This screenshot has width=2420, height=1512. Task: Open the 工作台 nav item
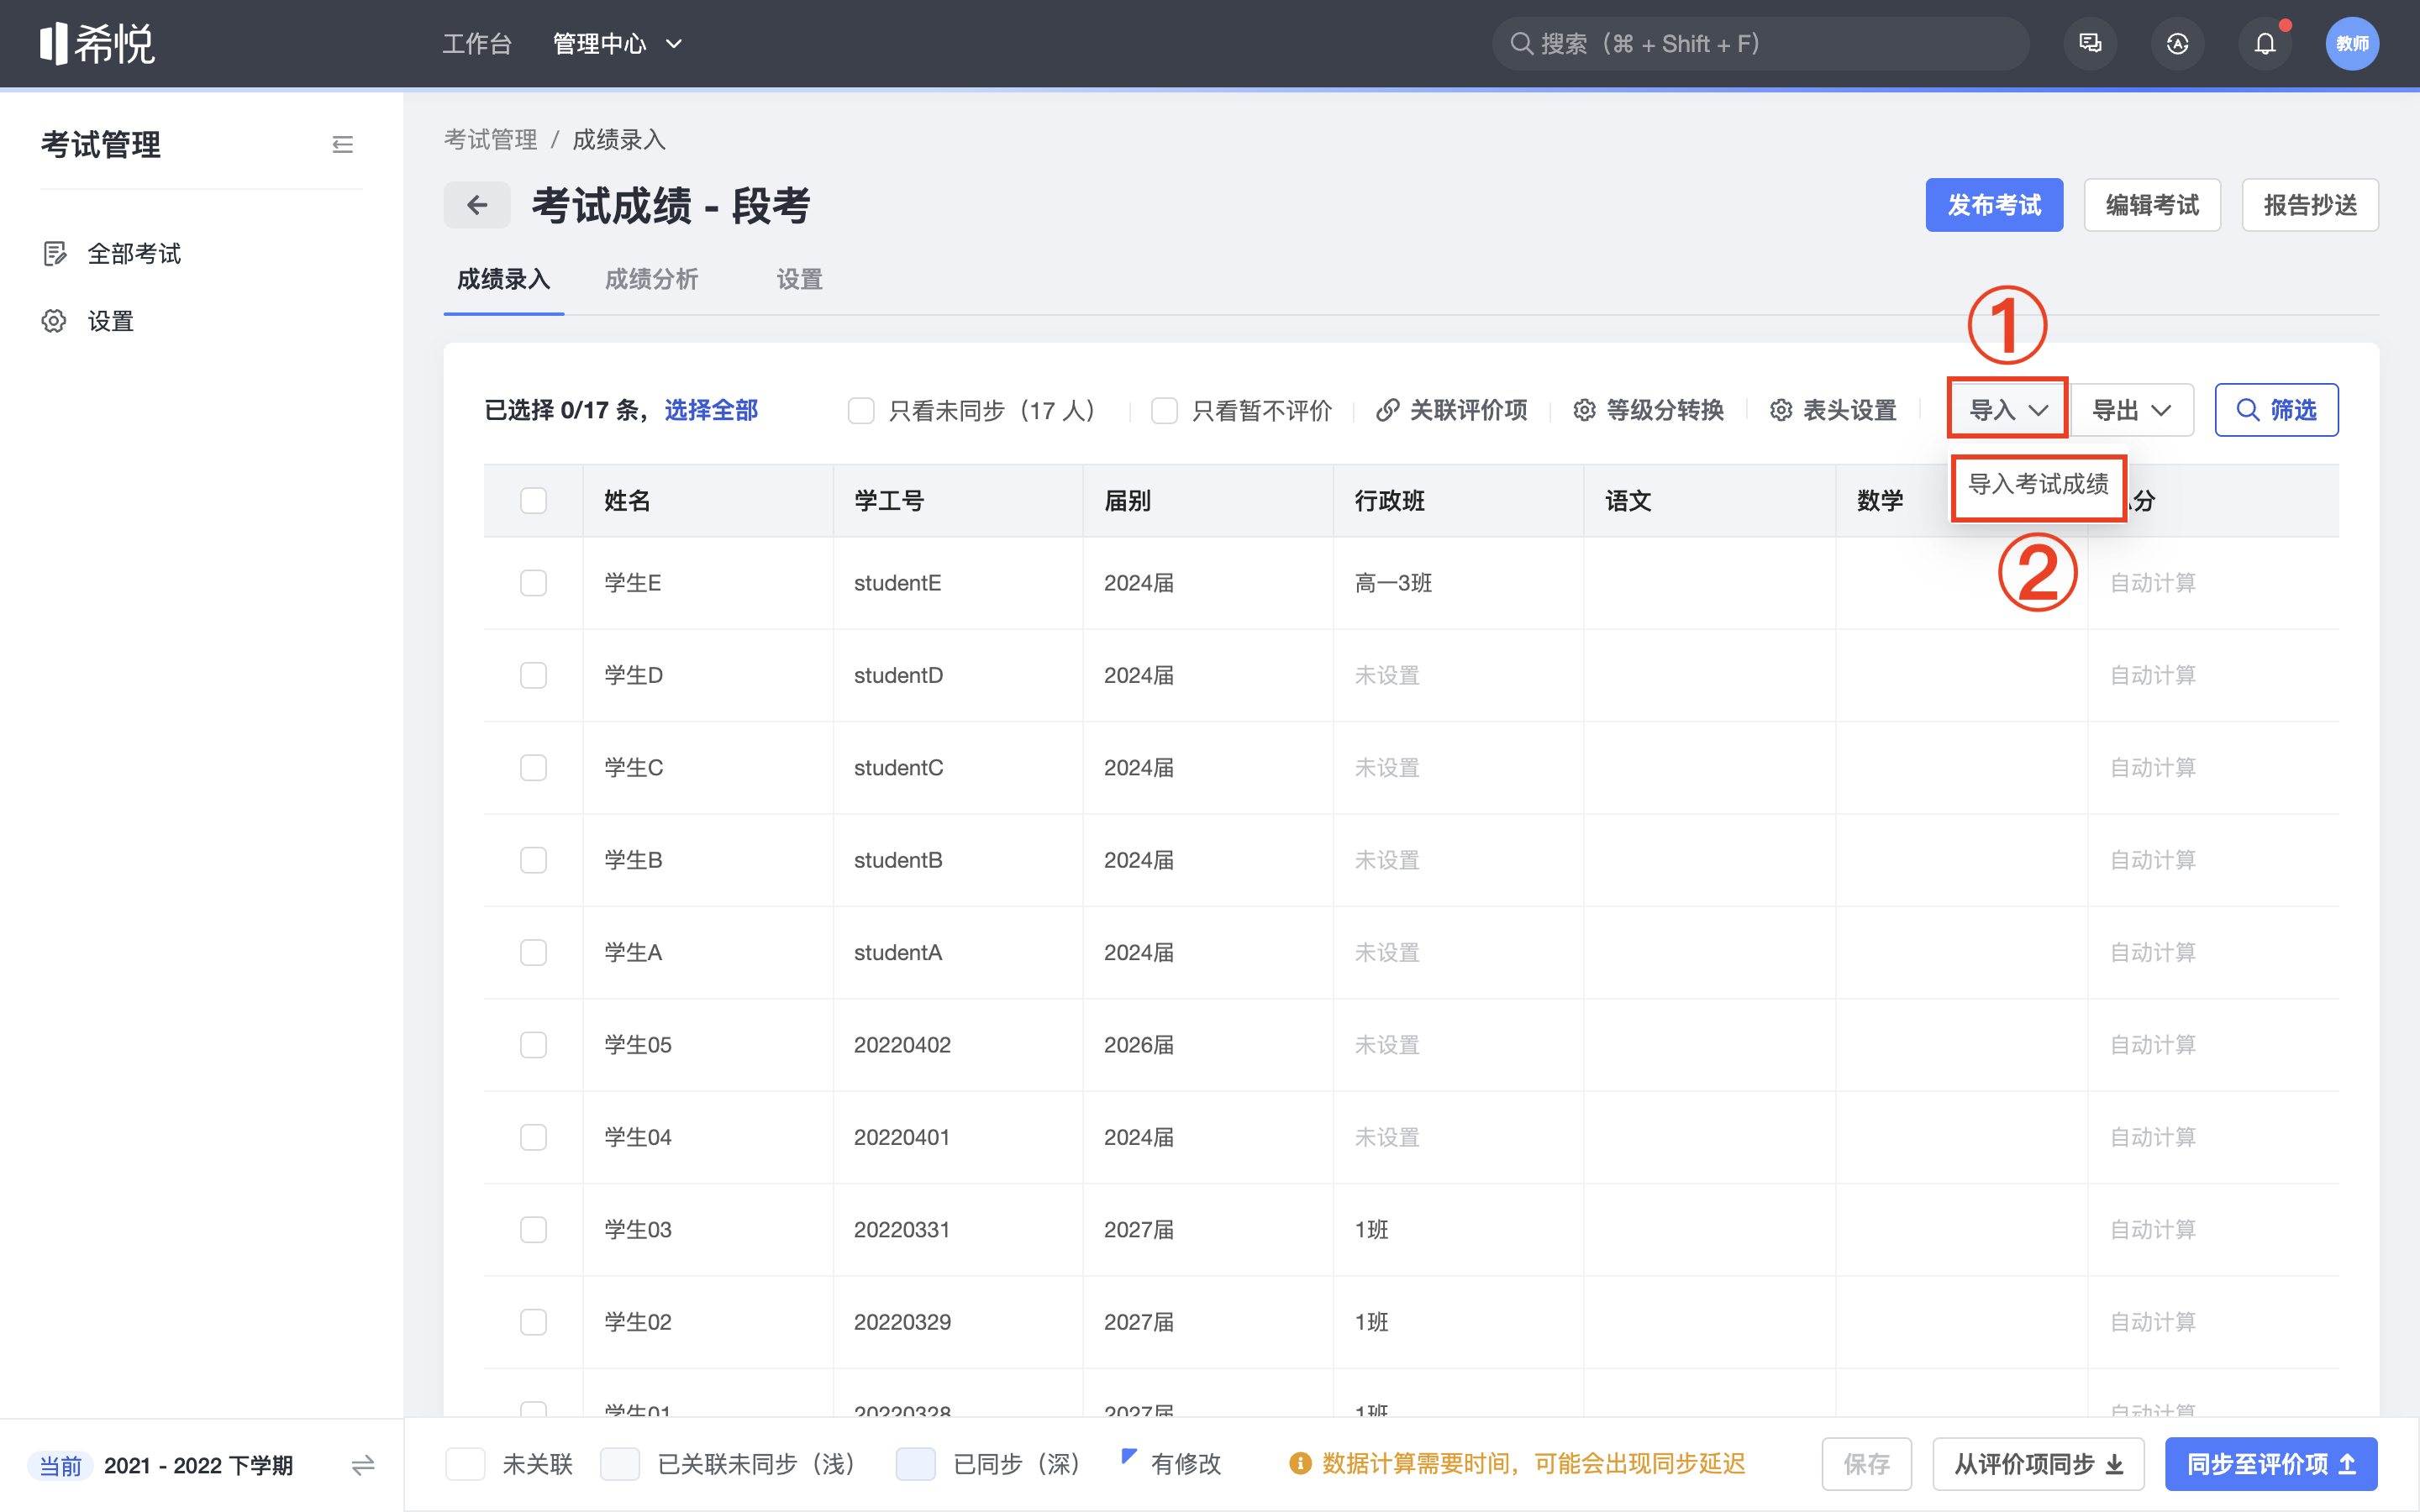[477, 43]
